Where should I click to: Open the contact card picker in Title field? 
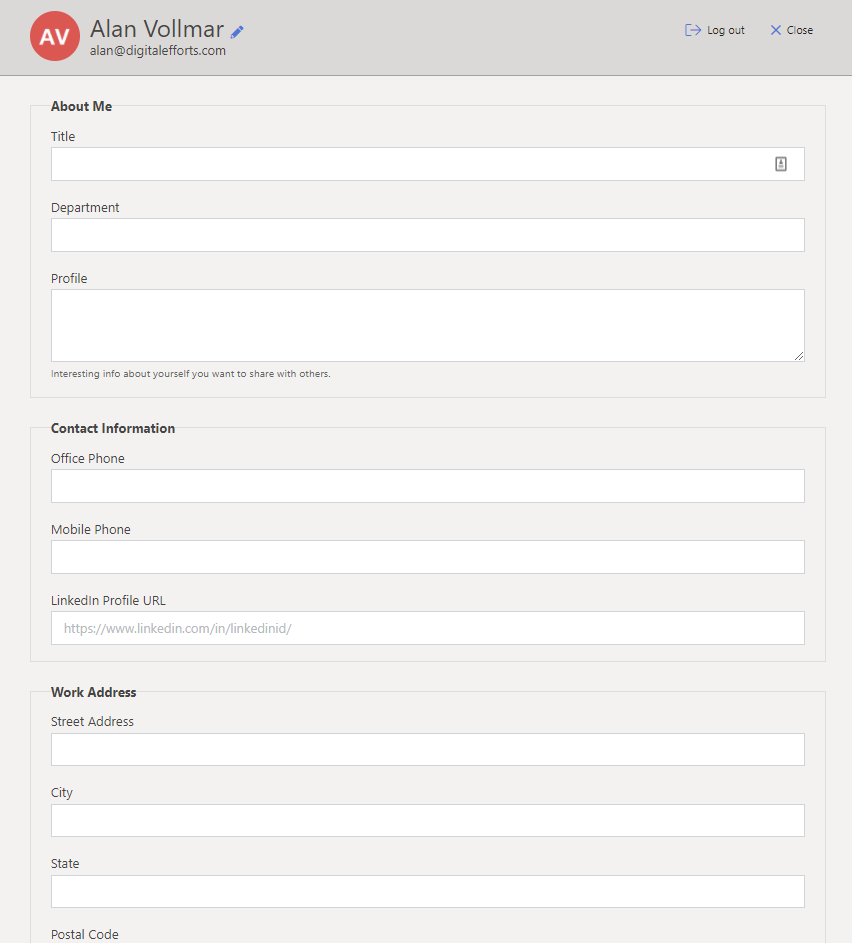tap(781, 163)
